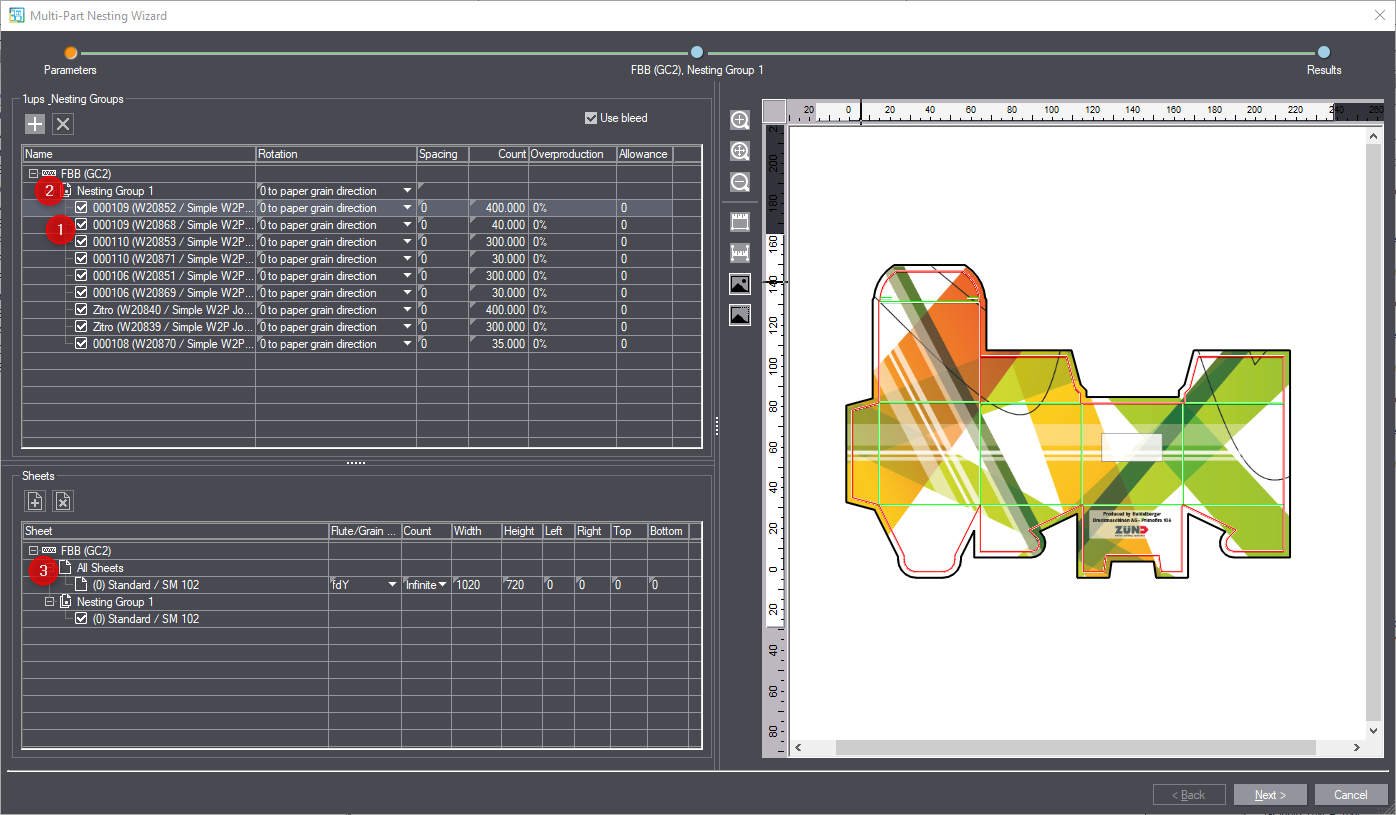Click the zoom in magnifier icon

[x=740, y=120]
